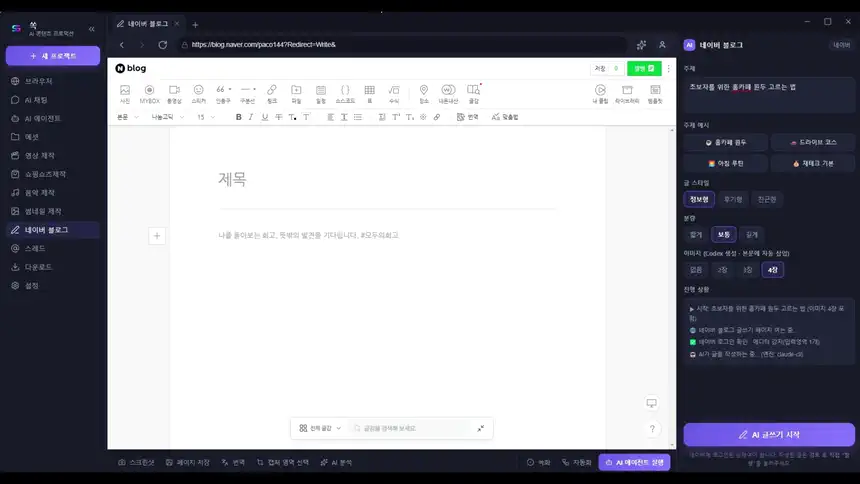The image size is (860, 484).
Task: Take a 스크린샷 from the bottom bar
Action: click(136, 463)
